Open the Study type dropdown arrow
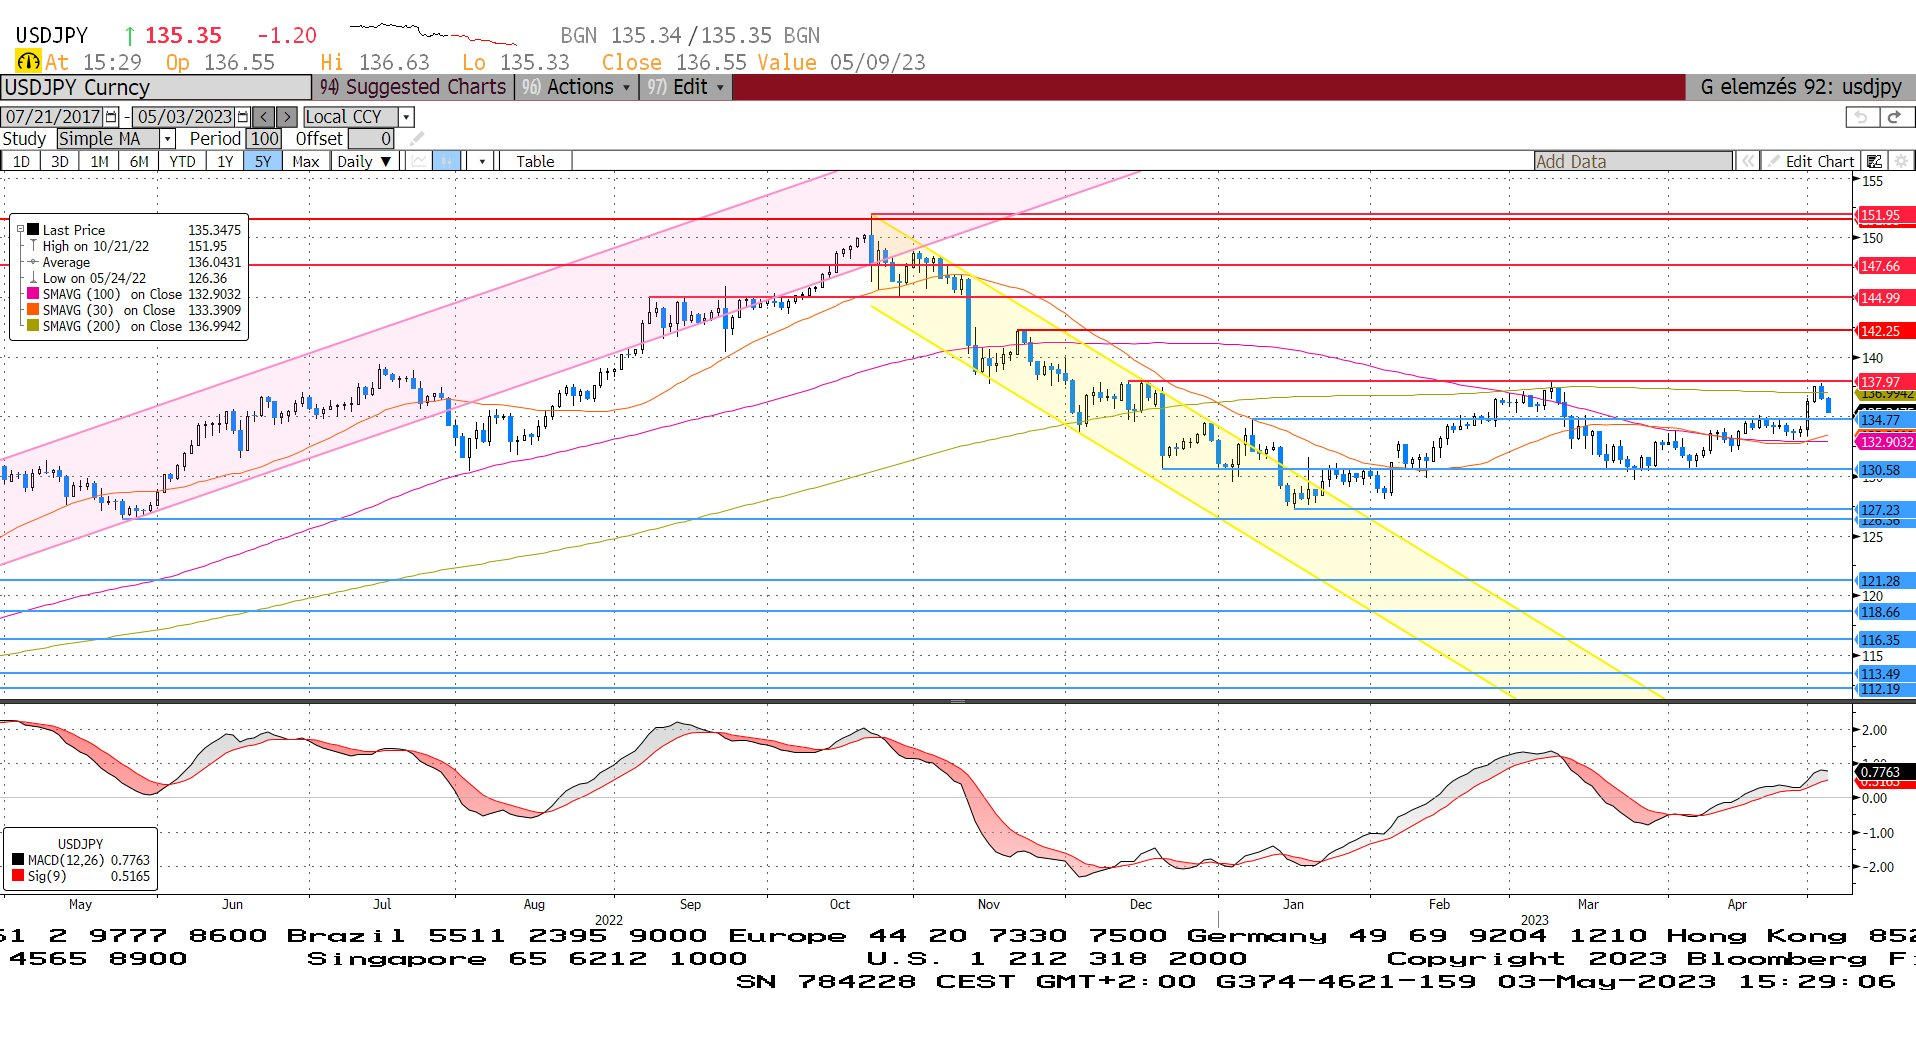 [168, 139]
